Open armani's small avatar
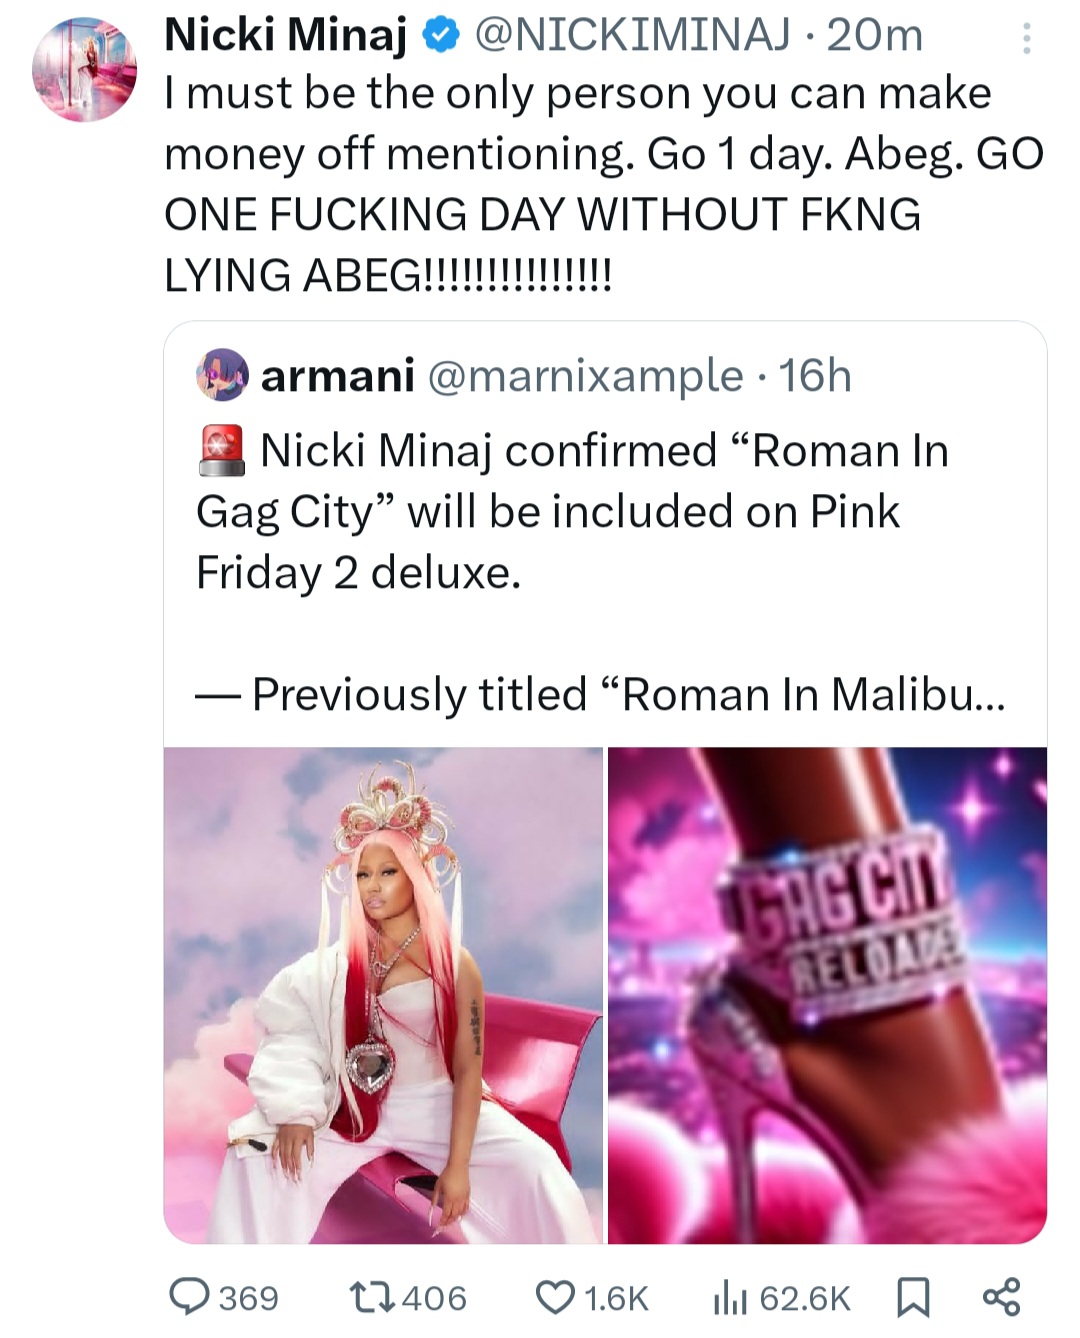Image resolution: width=1080 pixels, height=1338 pixels. click(222, 375)
